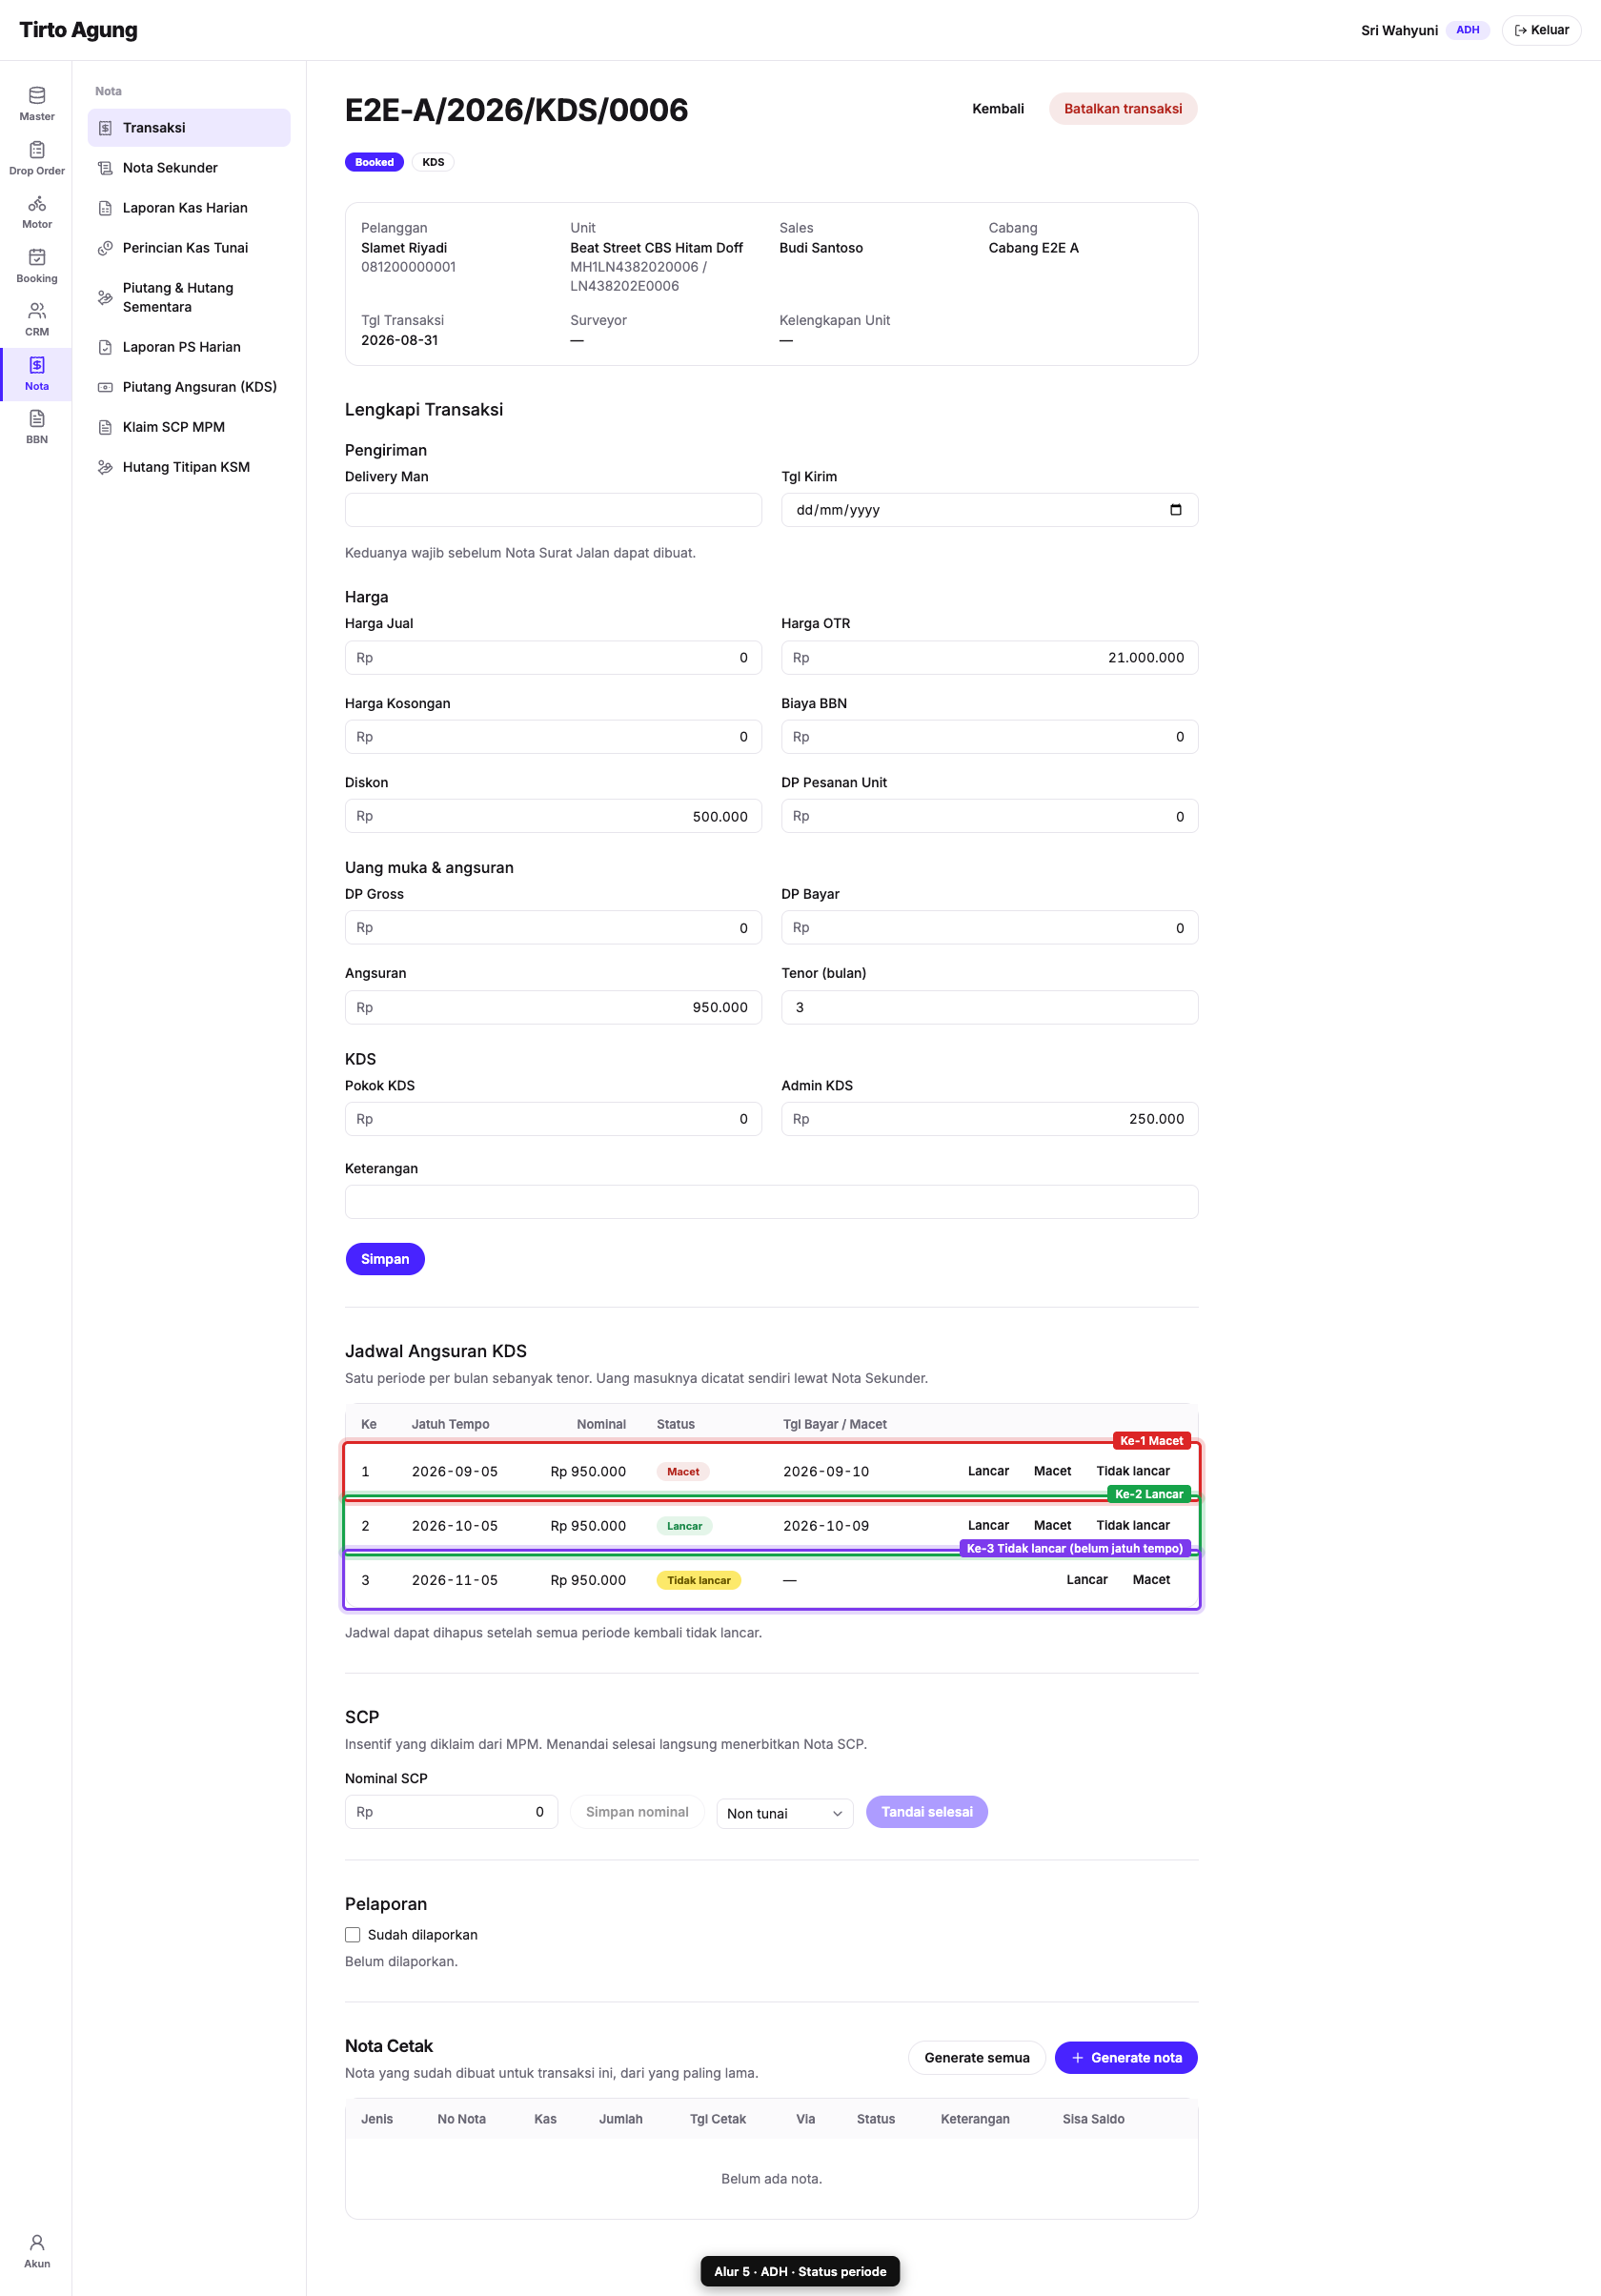
Task: Open Piutang & Hutang Sementara menu item
Action: (x=189, y=297)
